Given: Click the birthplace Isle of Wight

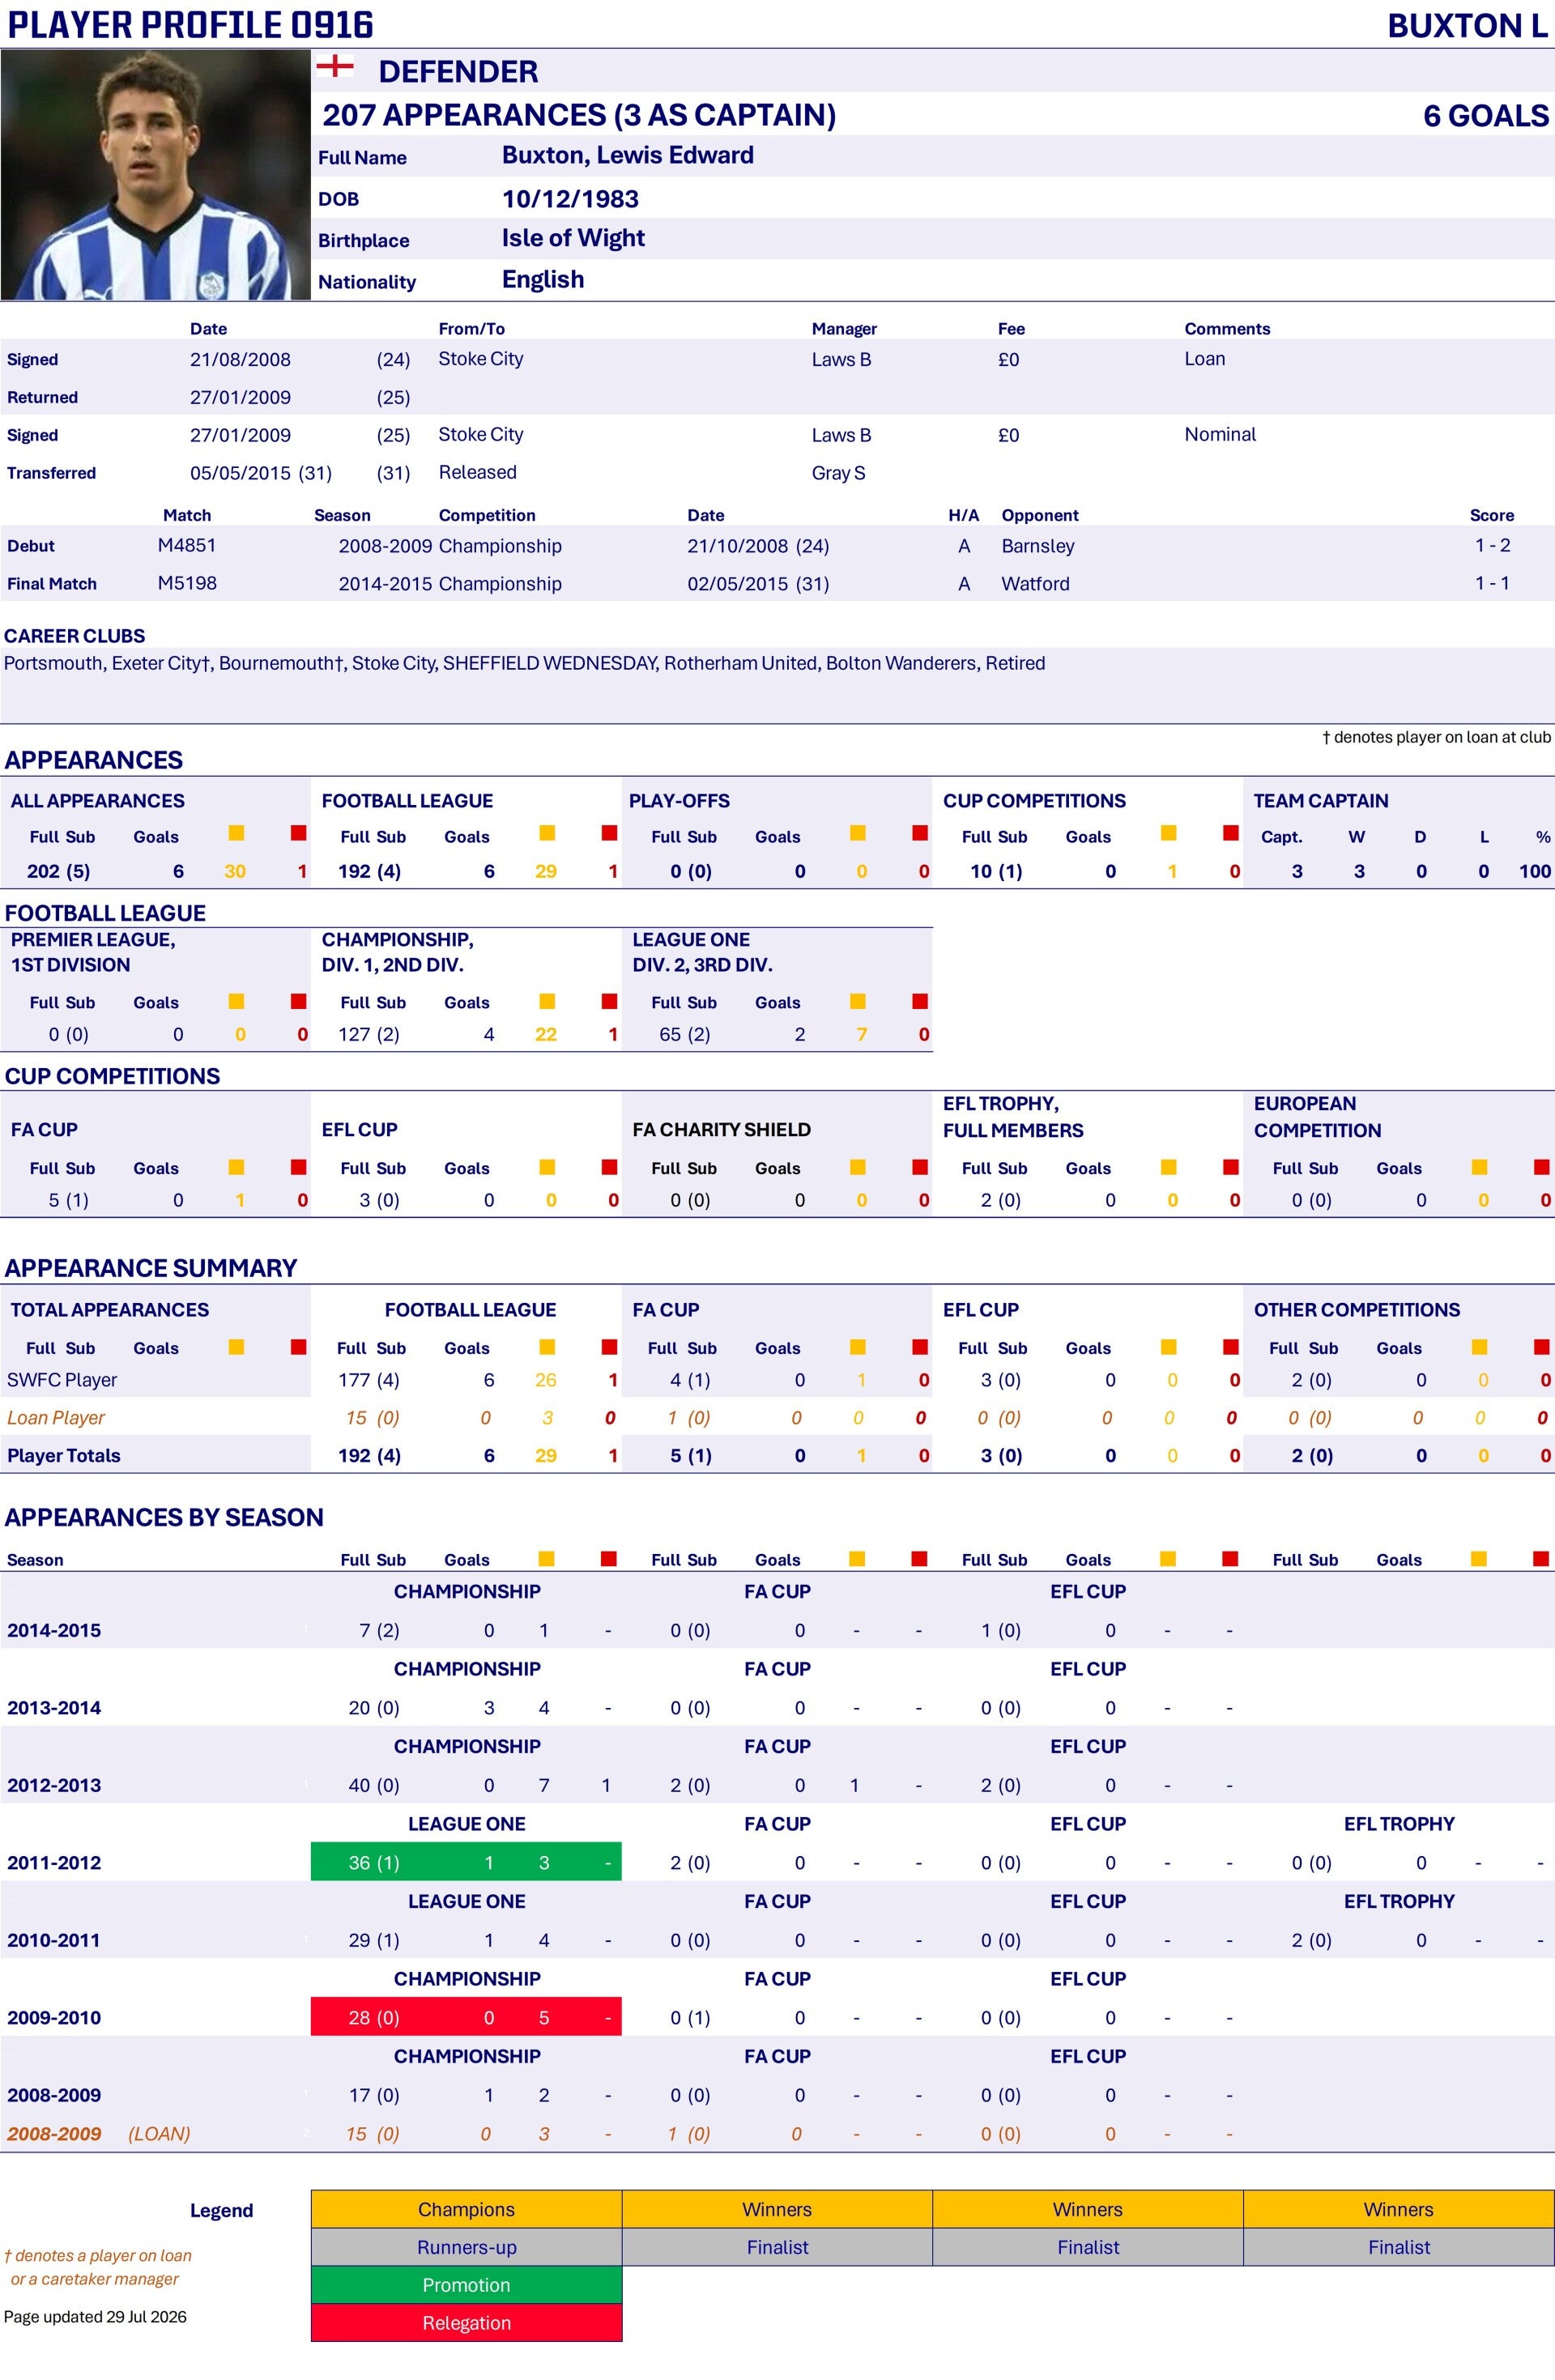Looking at the screenshot, I should (x=573, y=238).
